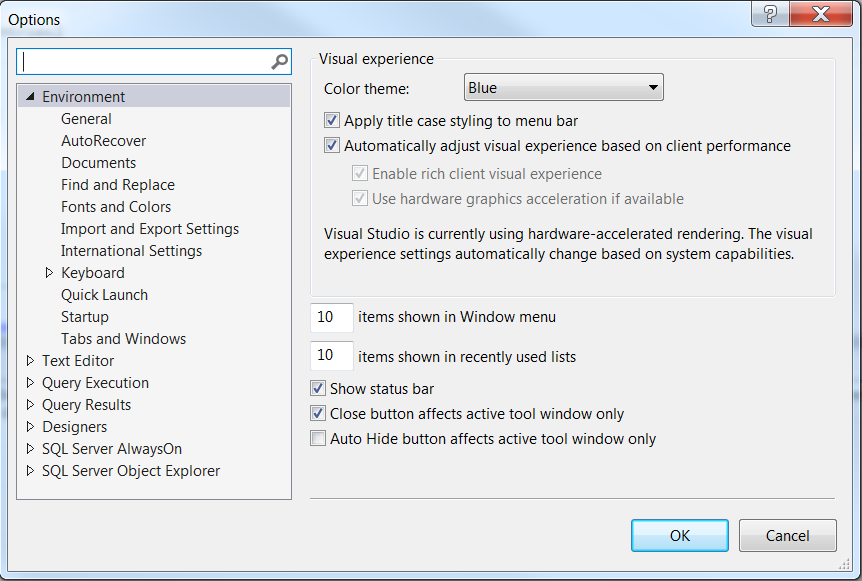Enable Auto Hide button affects active tool window
Screen dimensions: 862x581
coord(318,438)
